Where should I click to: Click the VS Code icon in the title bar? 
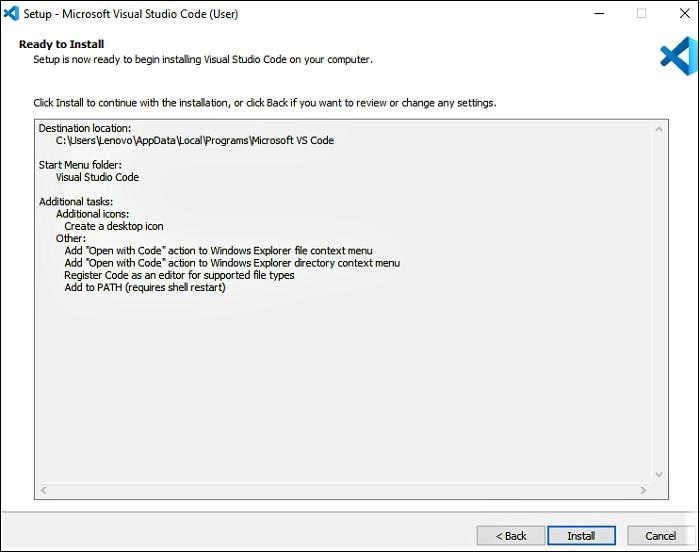pos(12,14)
